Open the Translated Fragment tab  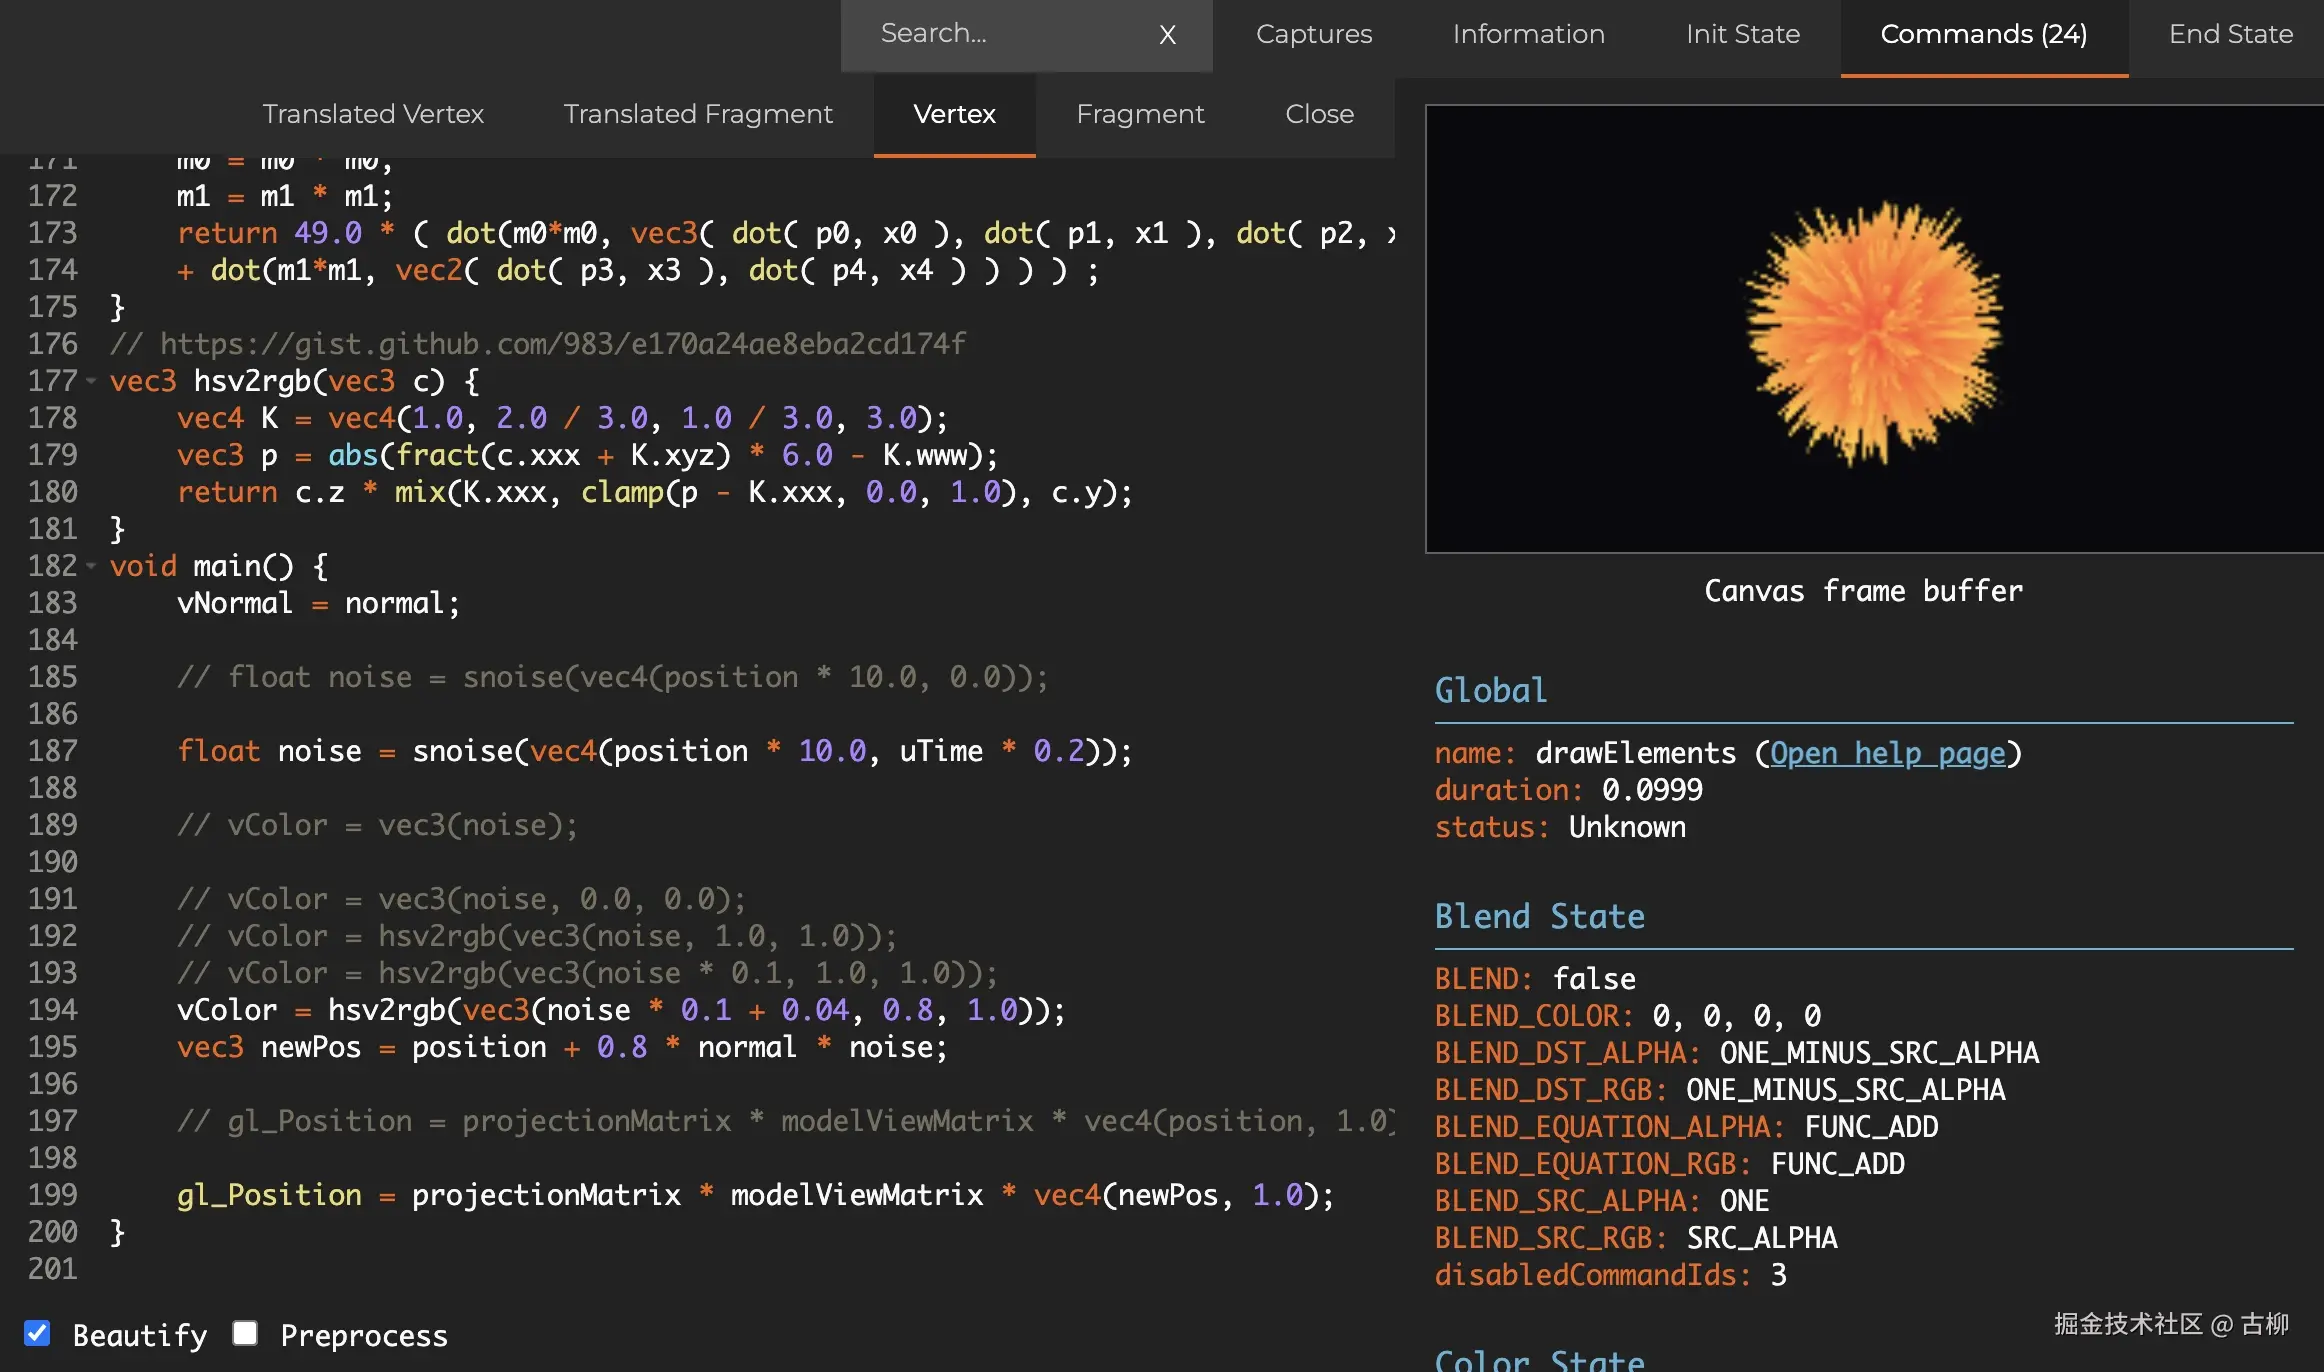(698, 114)
